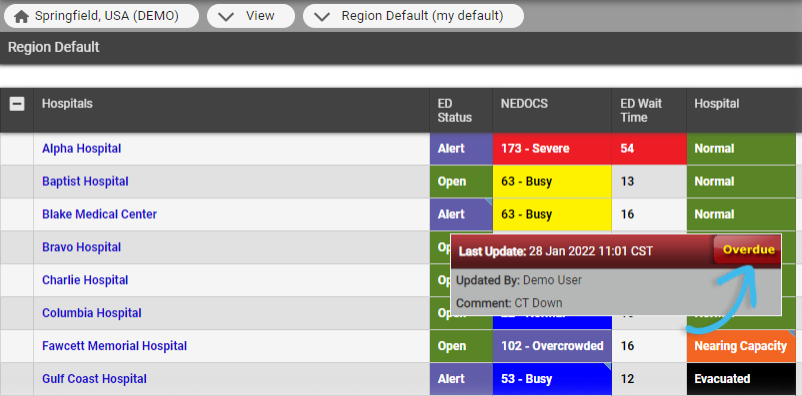Open the Region Default (my default) dropdown
This screenshot has width=802, height=396.
click(x=413, y=16)
